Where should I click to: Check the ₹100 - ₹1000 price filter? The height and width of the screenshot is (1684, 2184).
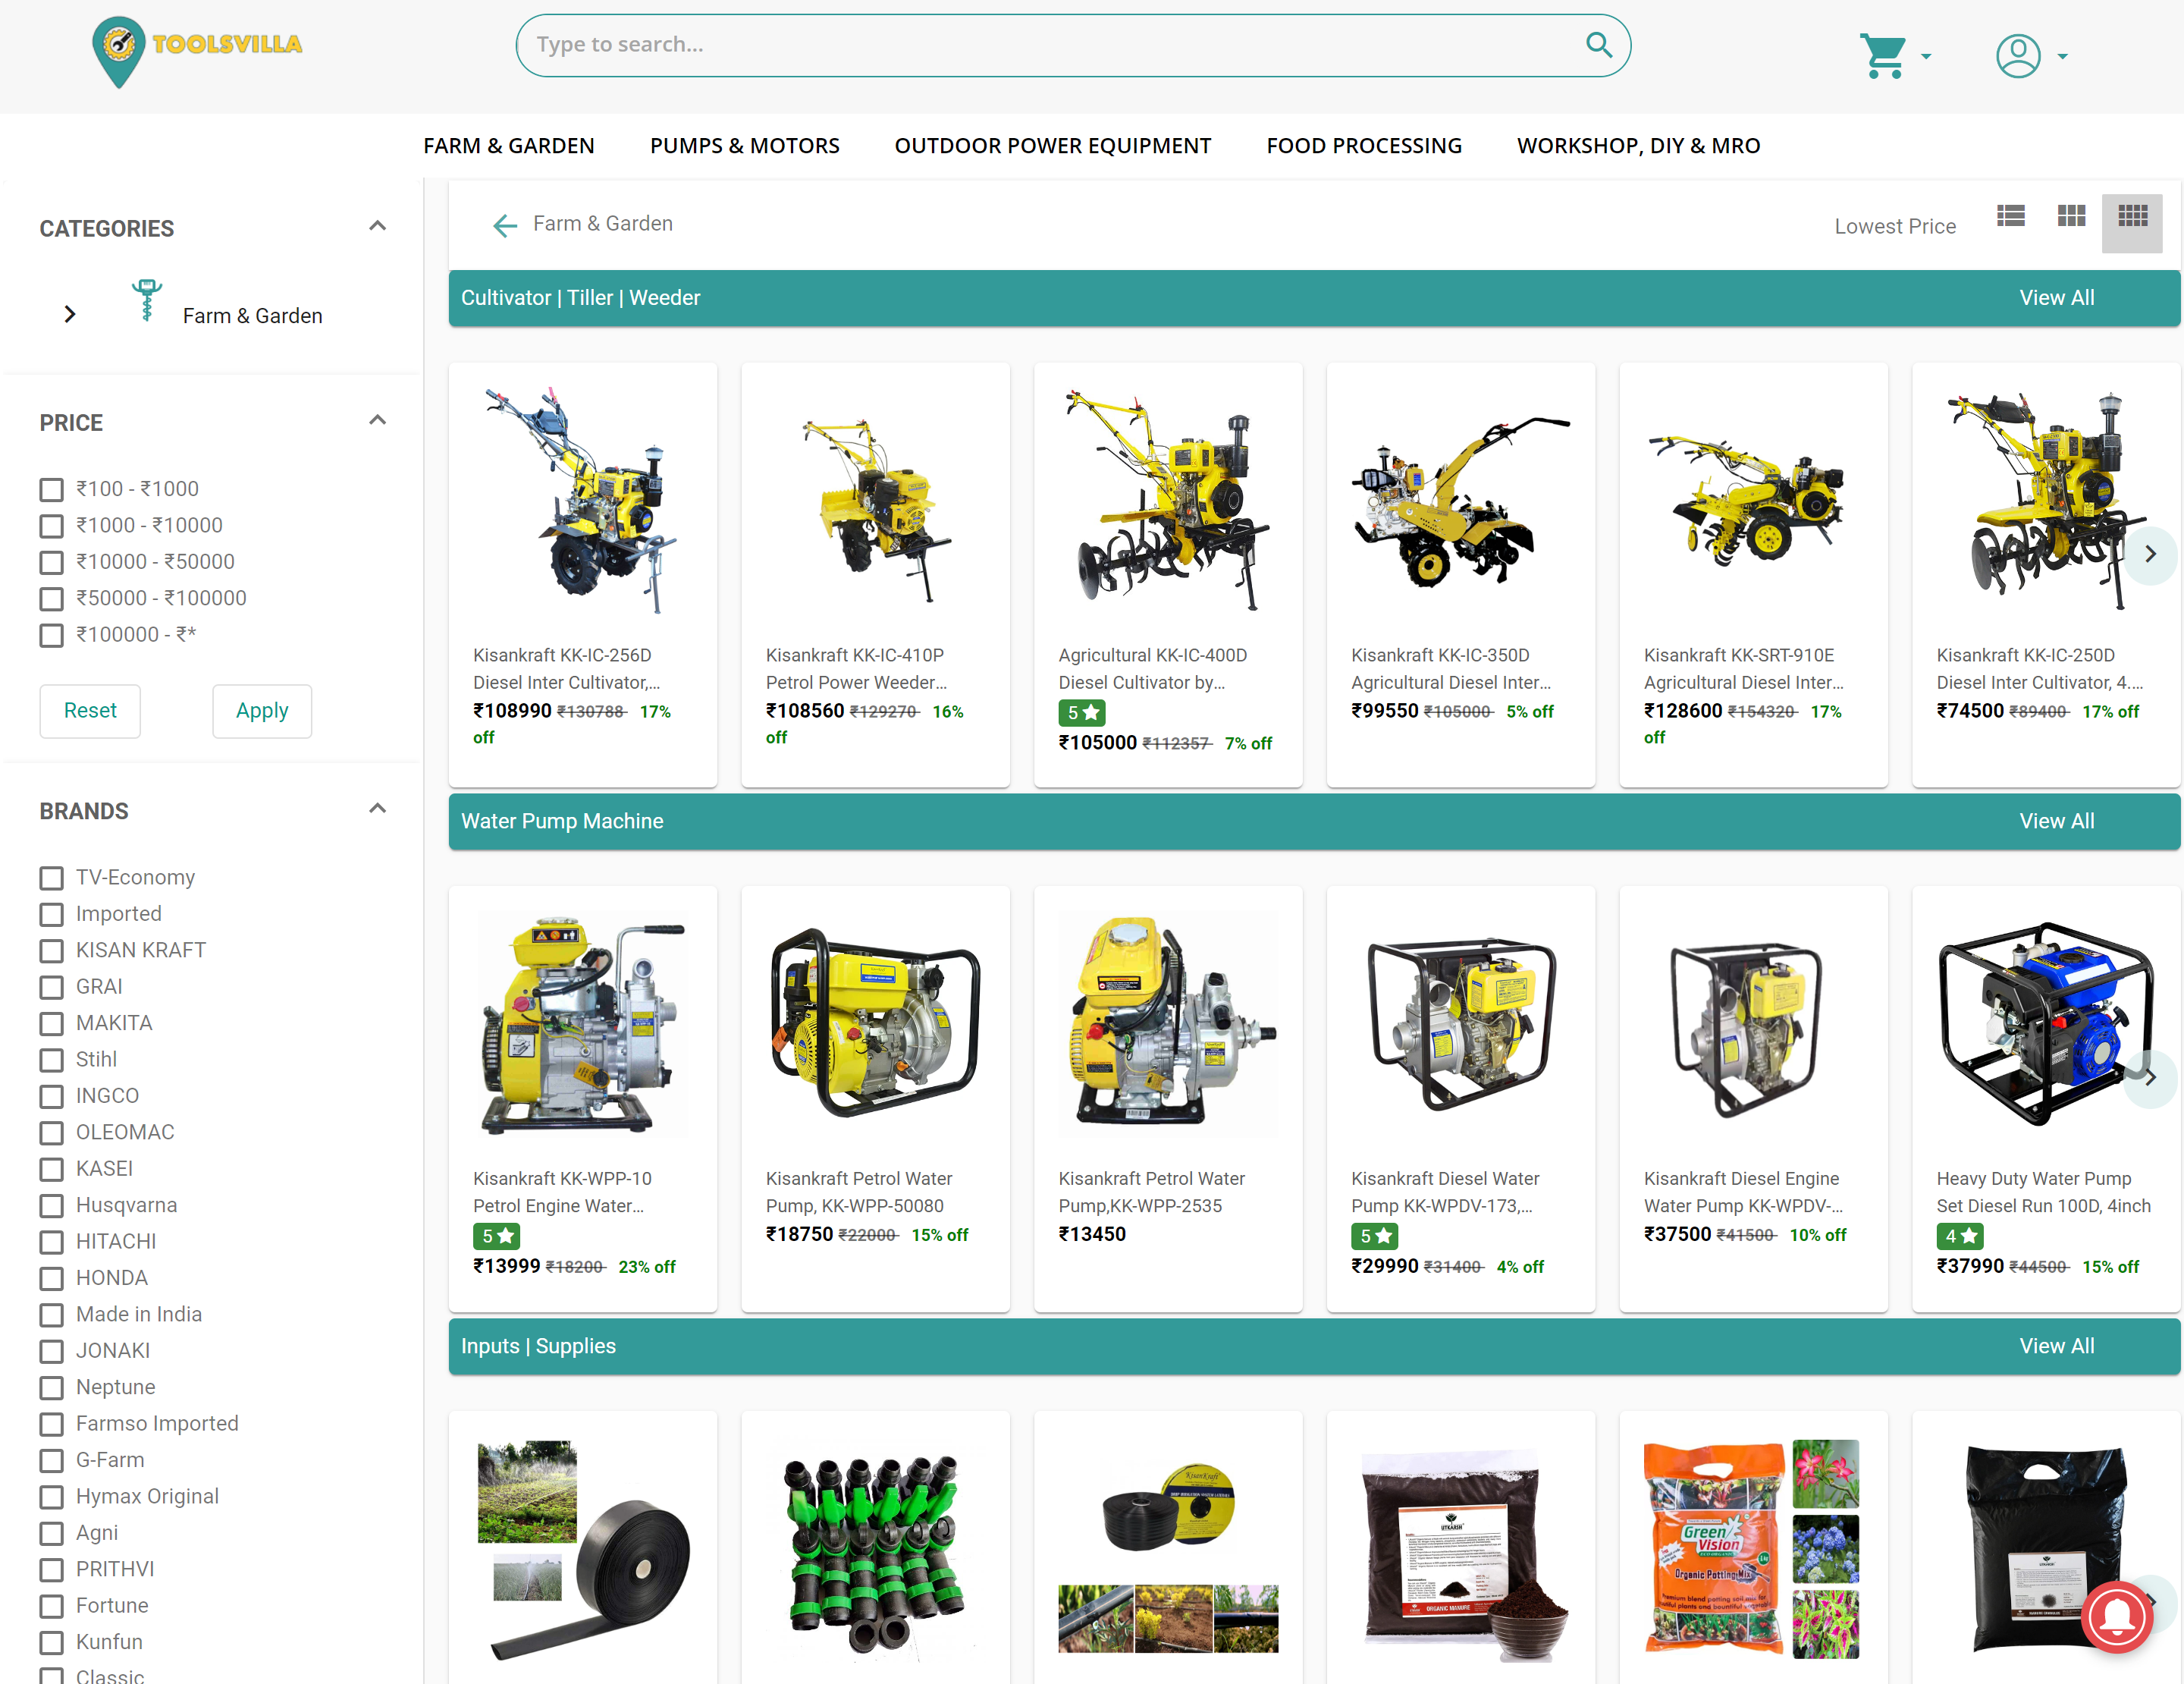click(51, 489)
